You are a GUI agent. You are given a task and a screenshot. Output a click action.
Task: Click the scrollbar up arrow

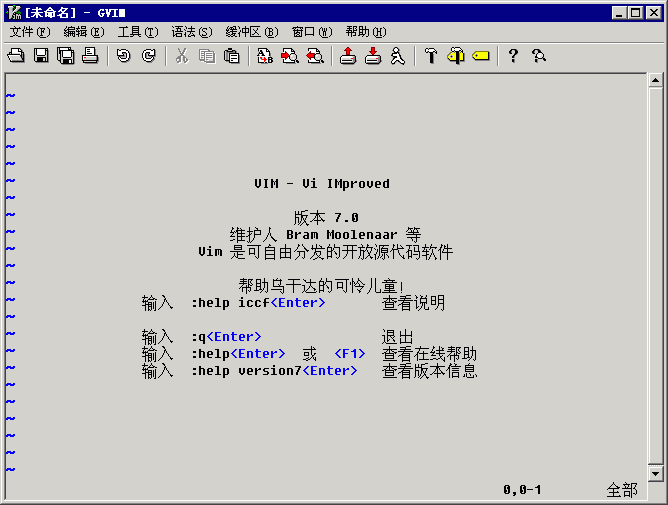click(655, 80)
